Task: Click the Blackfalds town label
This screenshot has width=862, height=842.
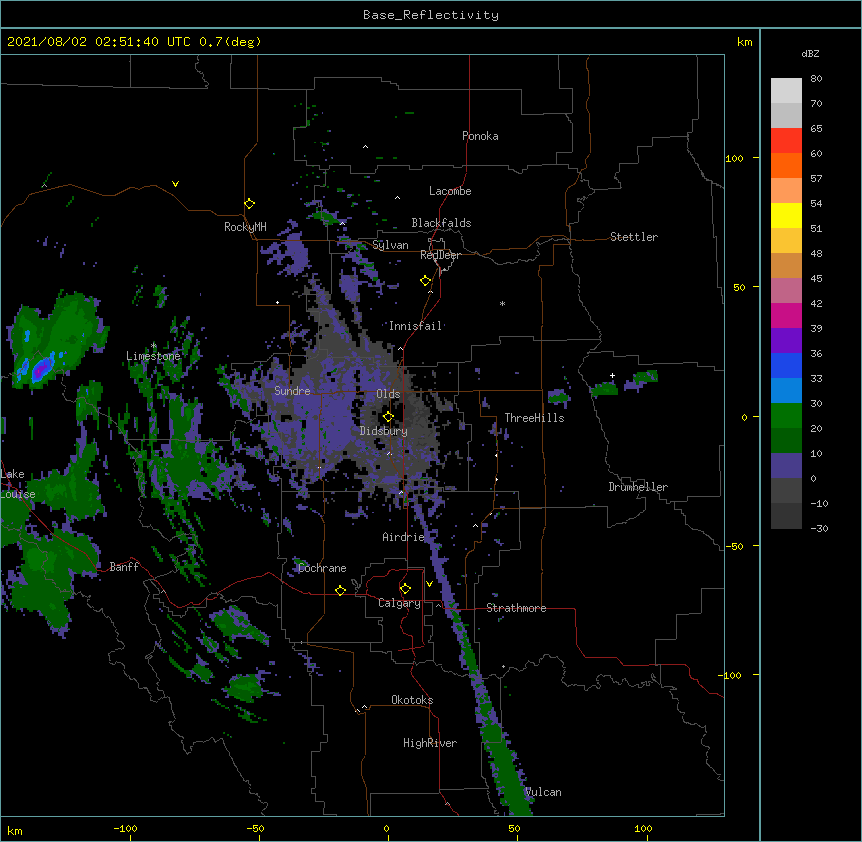Action: 441,223
